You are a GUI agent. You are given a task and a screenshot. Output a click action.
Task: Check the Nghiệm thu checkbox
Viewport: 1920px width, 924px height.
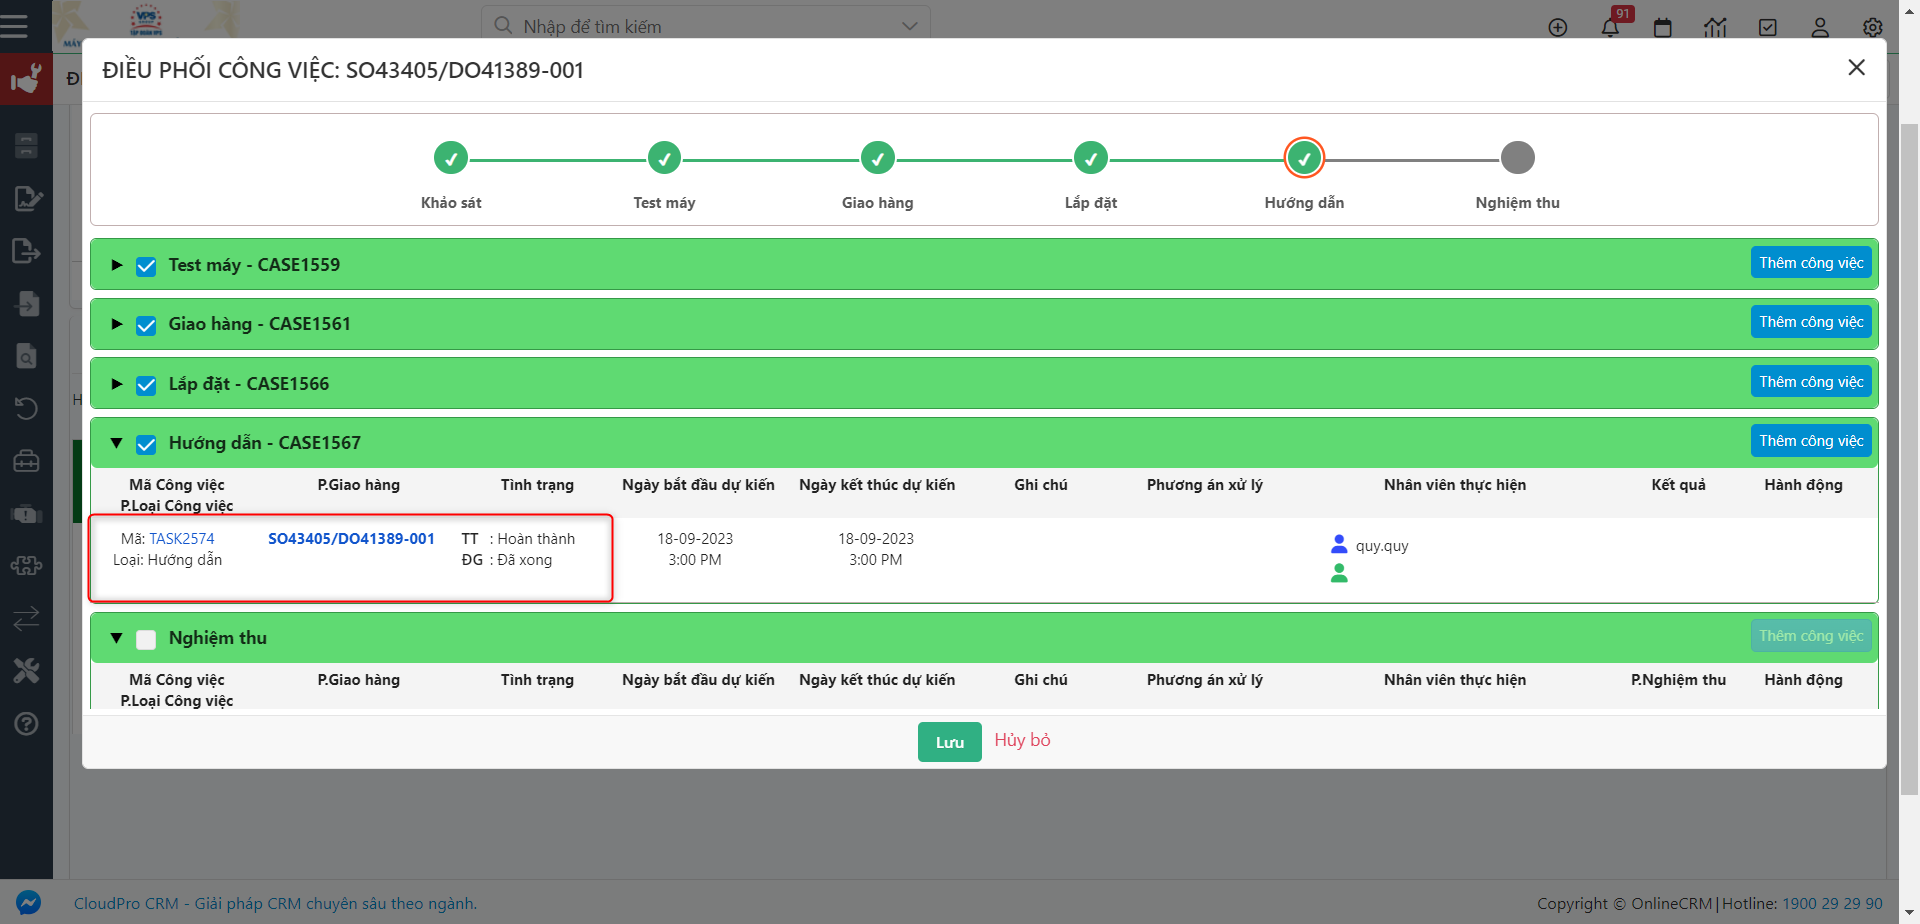click(146, 639)
